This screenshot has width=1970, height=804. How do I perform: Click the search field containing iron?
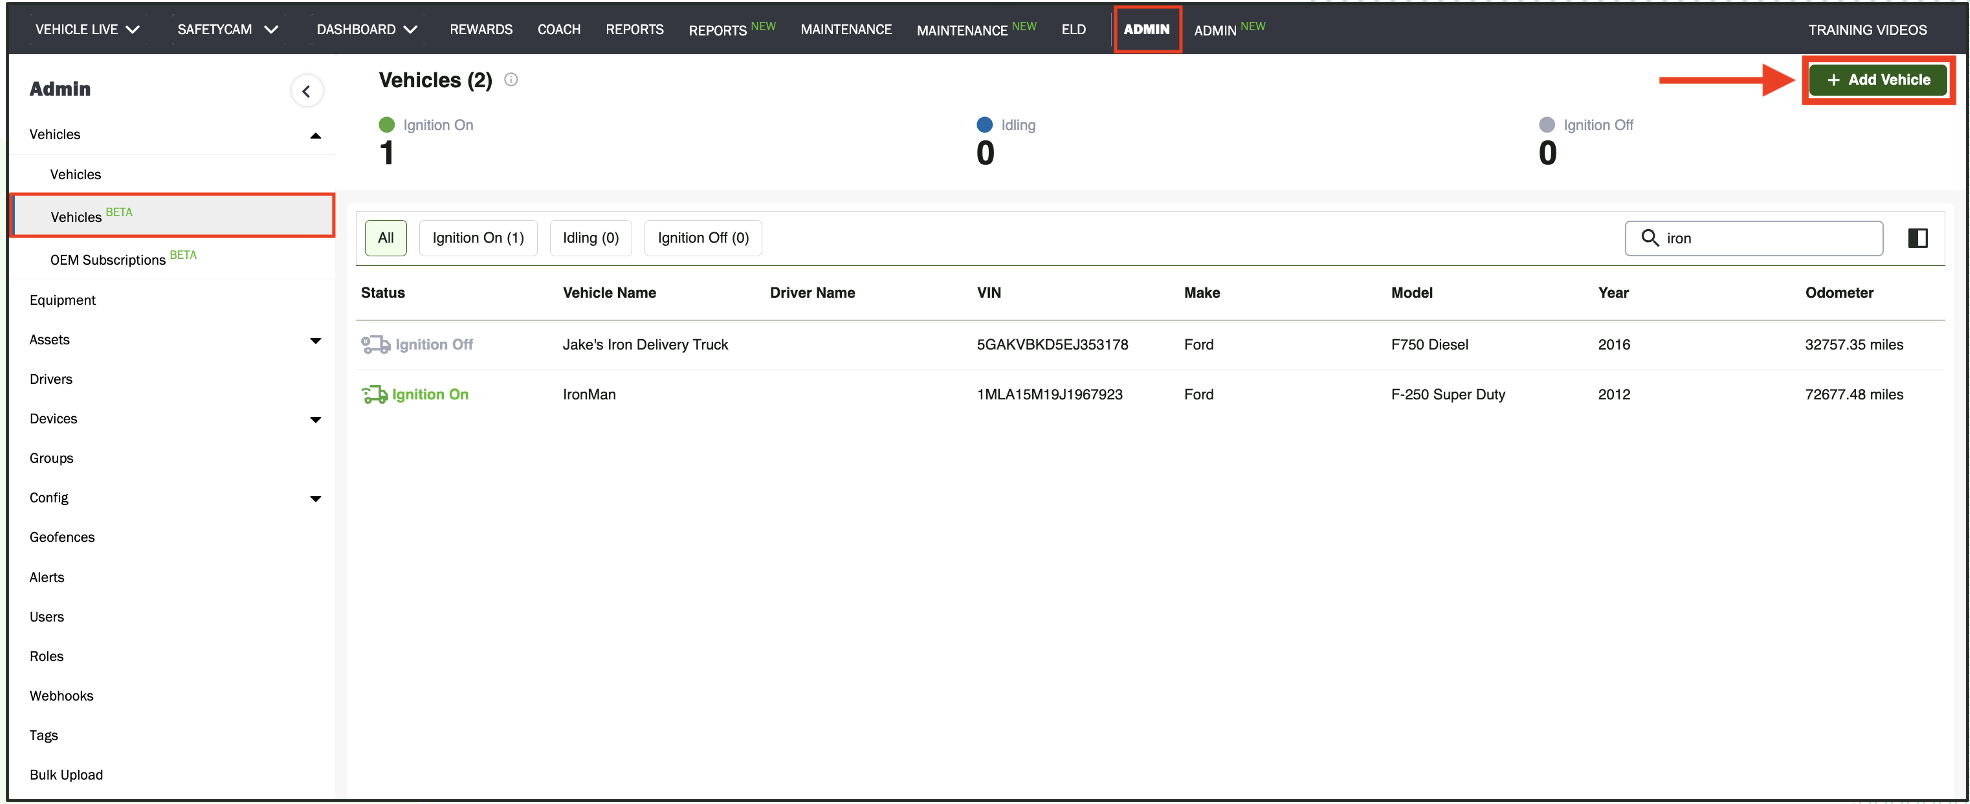(1754, 238)
